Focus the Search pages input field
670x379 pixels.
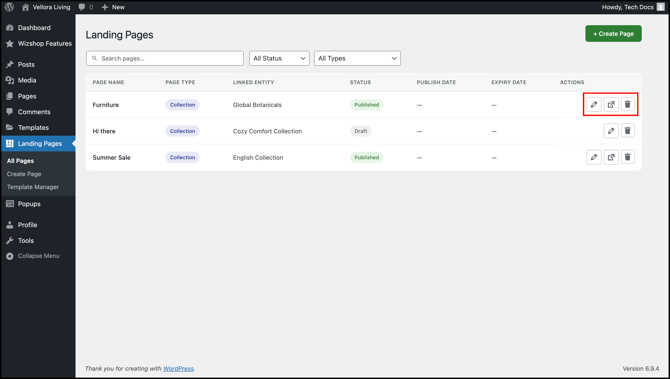pos(165,58)
